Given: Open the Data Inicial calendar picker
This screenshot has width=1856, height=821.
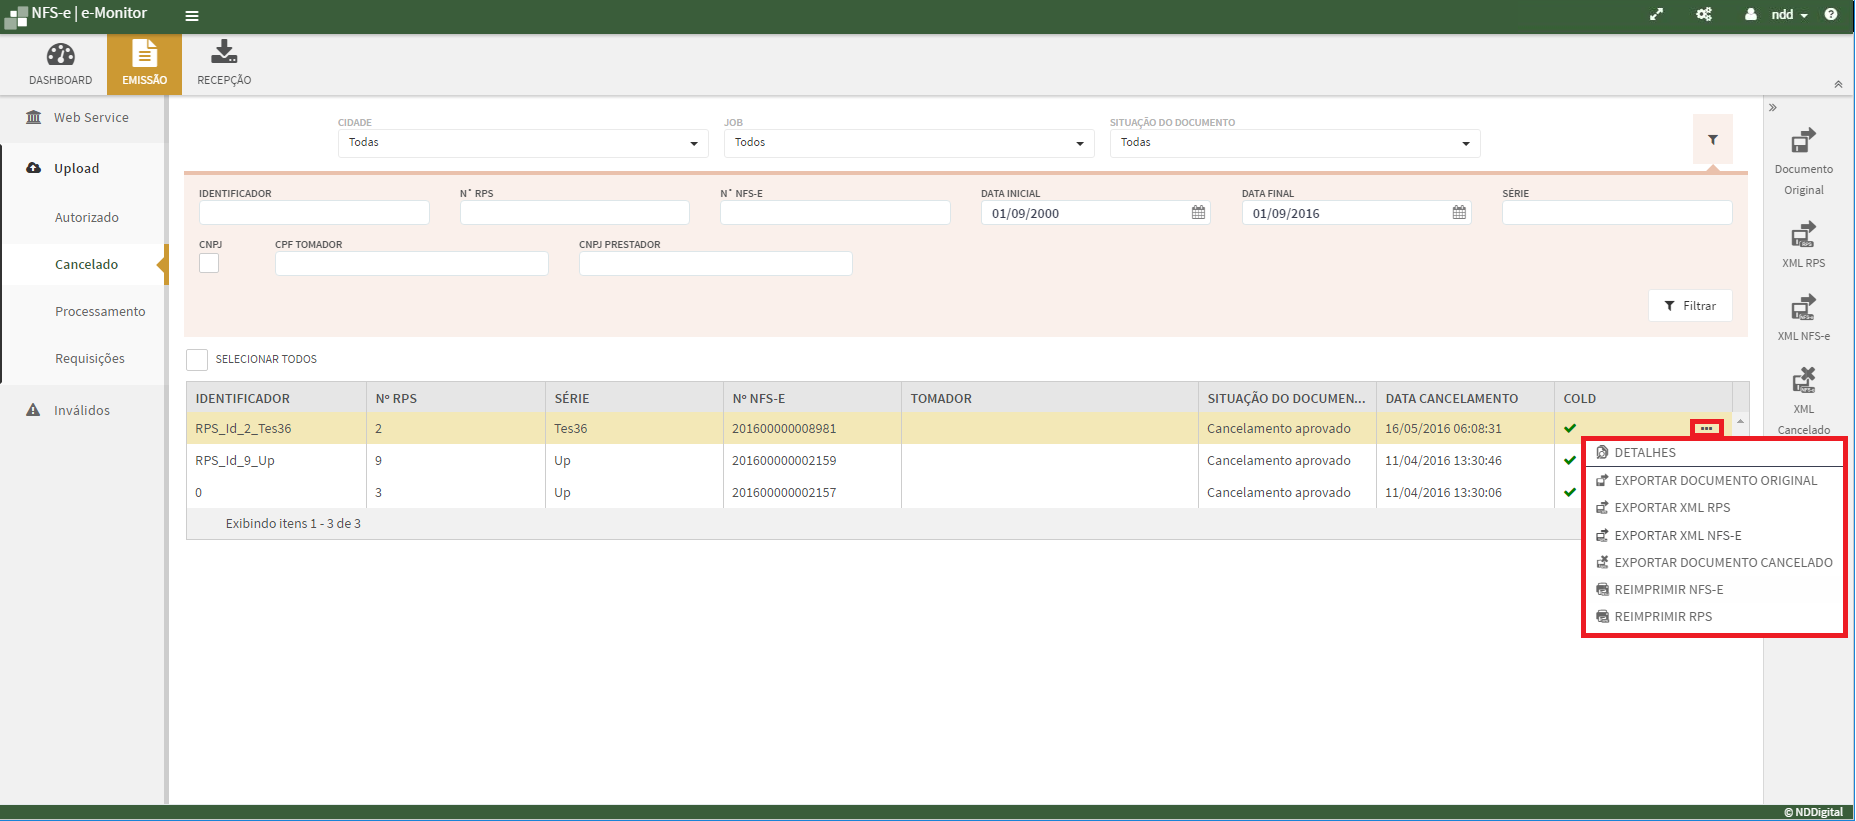Looking at the screenshot, I should point(1198,213).
